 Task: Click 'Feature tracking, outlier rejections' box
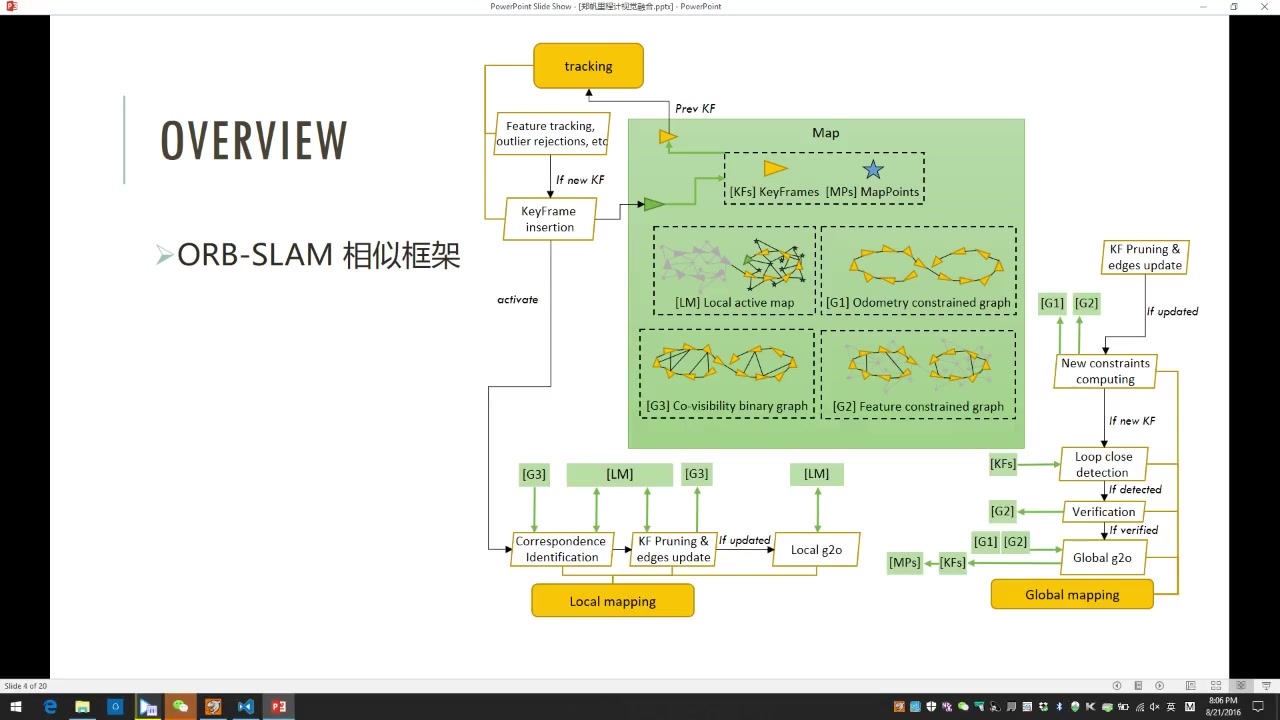coord(551,134)
